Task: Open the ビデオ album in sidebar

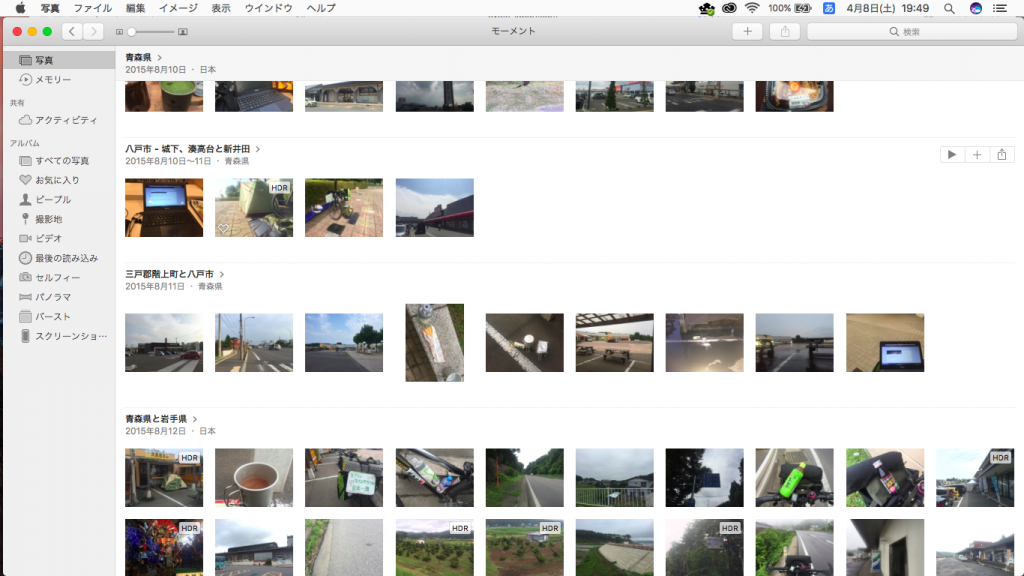Action: (x=48, y=238)
